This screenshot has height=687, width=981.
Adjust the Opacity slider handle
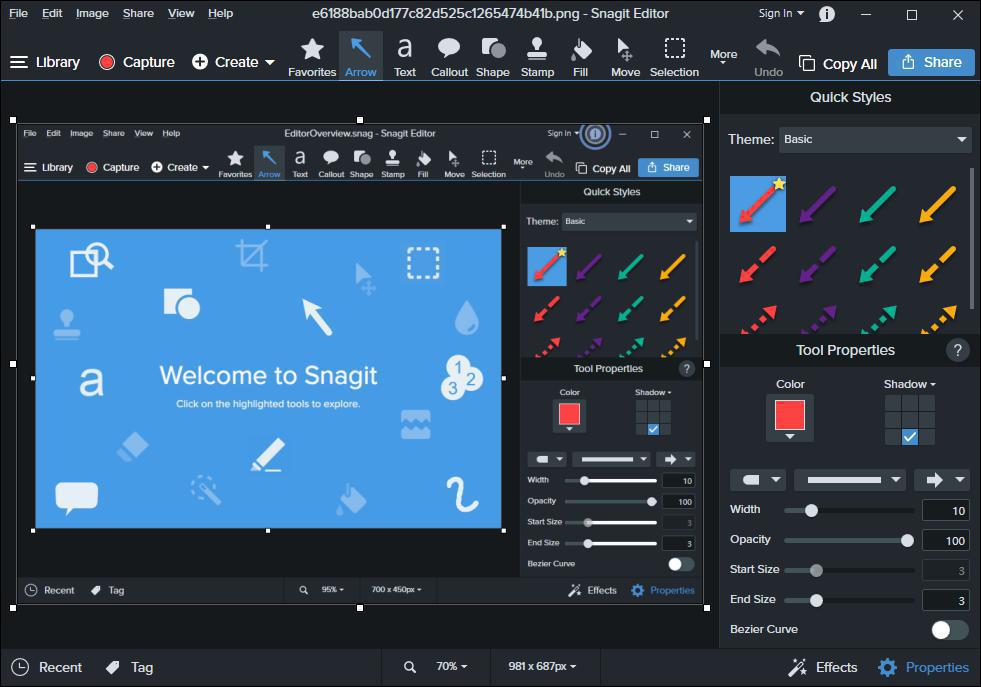[x=907, y=541]
